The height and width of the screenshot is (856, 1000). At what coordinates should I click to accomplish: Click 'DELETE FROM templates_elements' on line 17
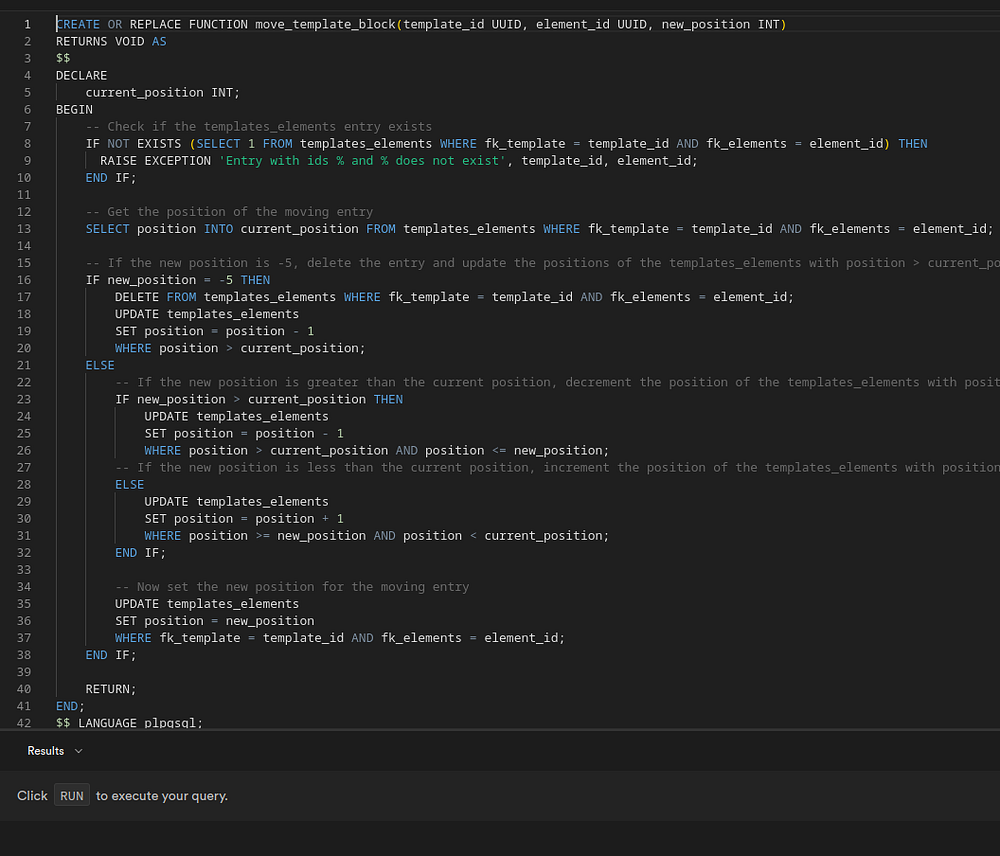click(x=225, y=297)
